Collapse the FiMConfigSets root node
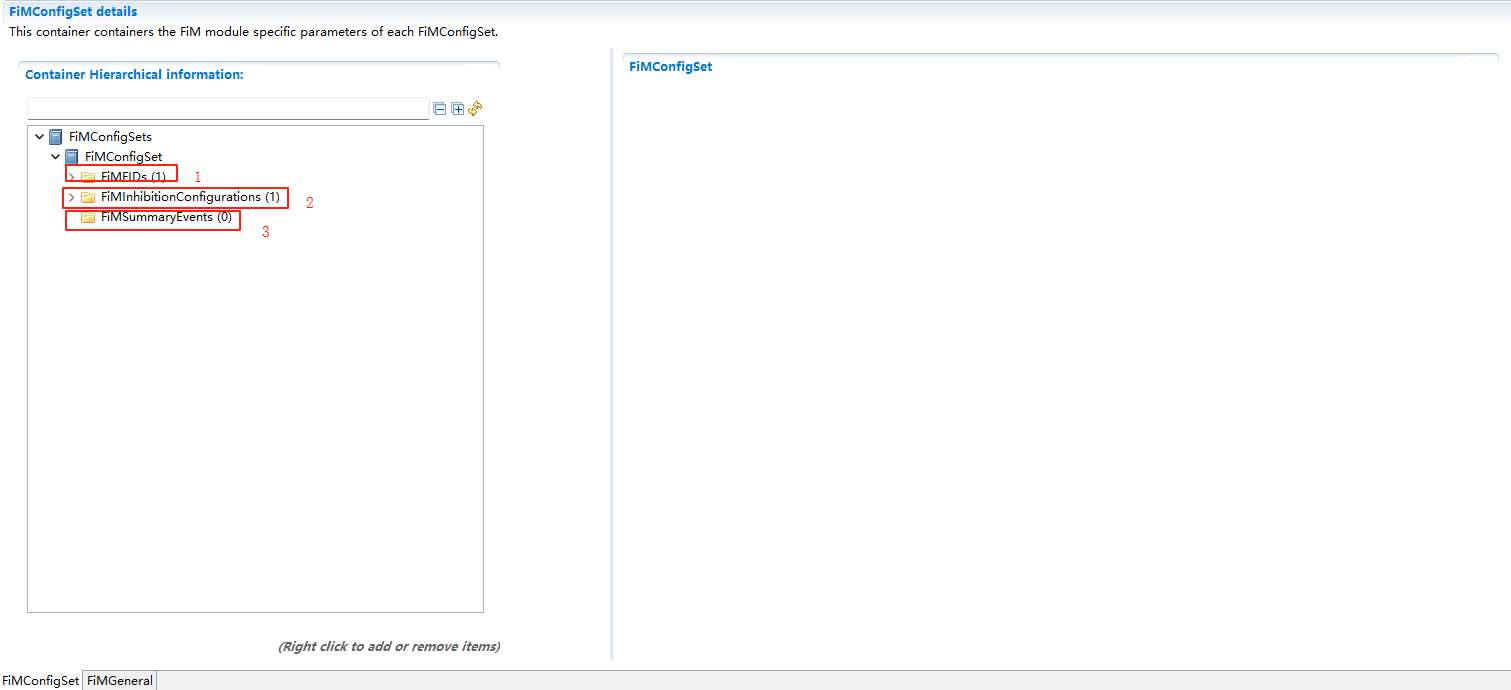Screen dimensions: 1511x690 pos(40,137)
